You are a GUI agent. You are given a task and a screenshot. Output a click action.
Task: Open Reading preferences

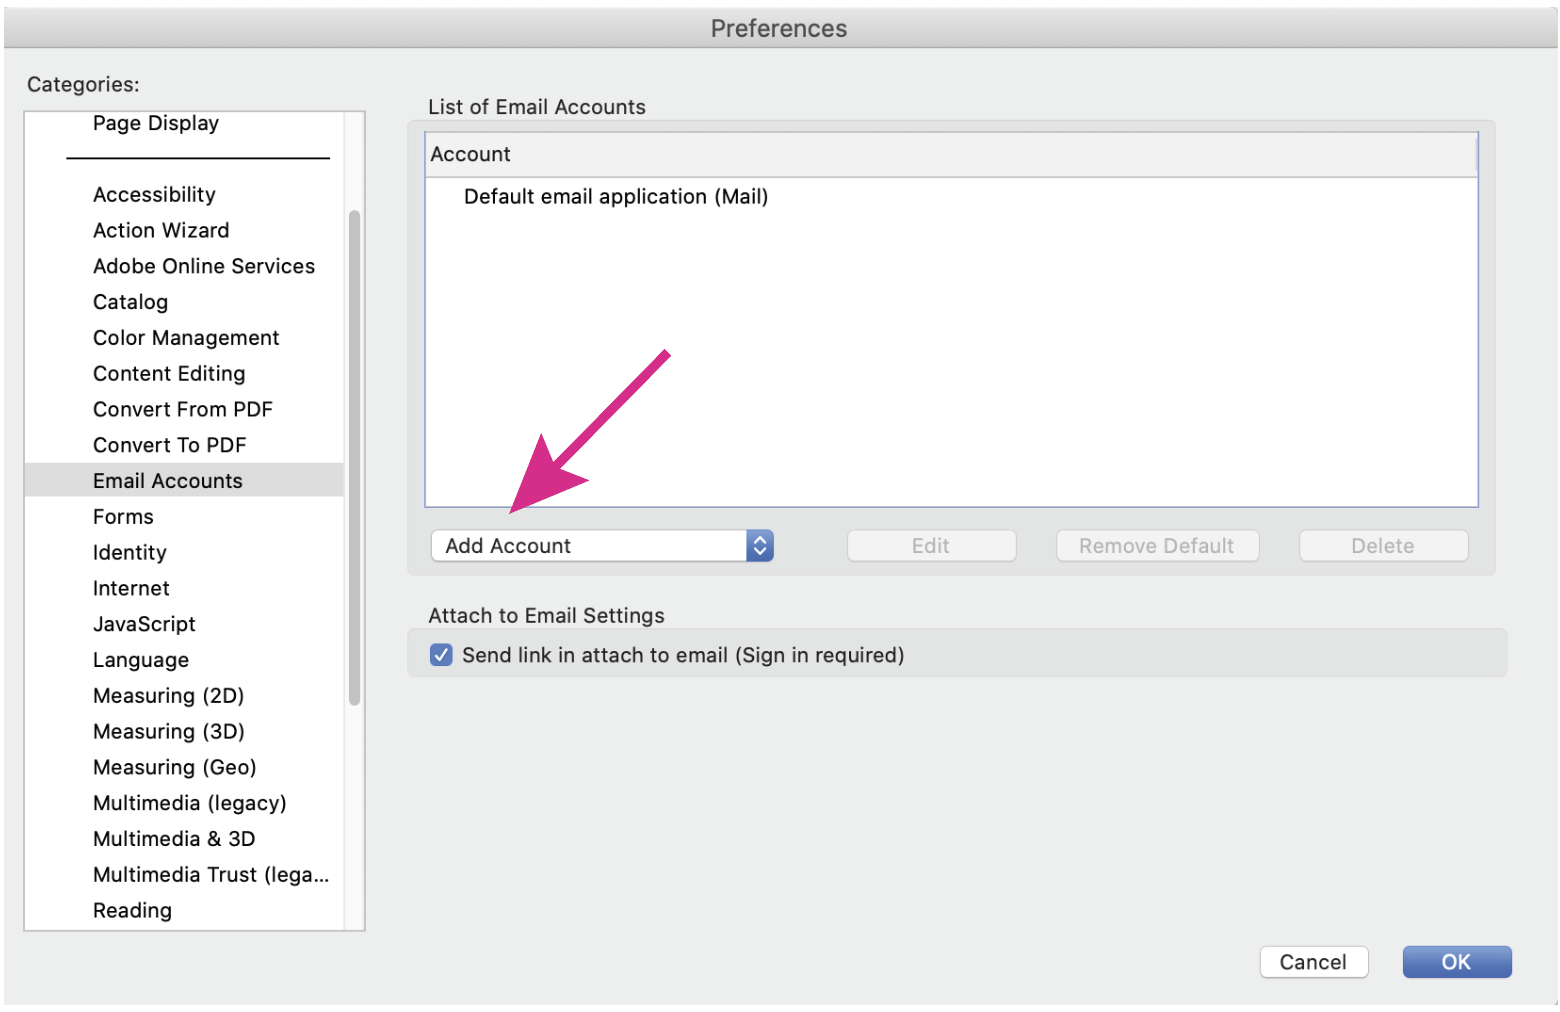point(132,910)
